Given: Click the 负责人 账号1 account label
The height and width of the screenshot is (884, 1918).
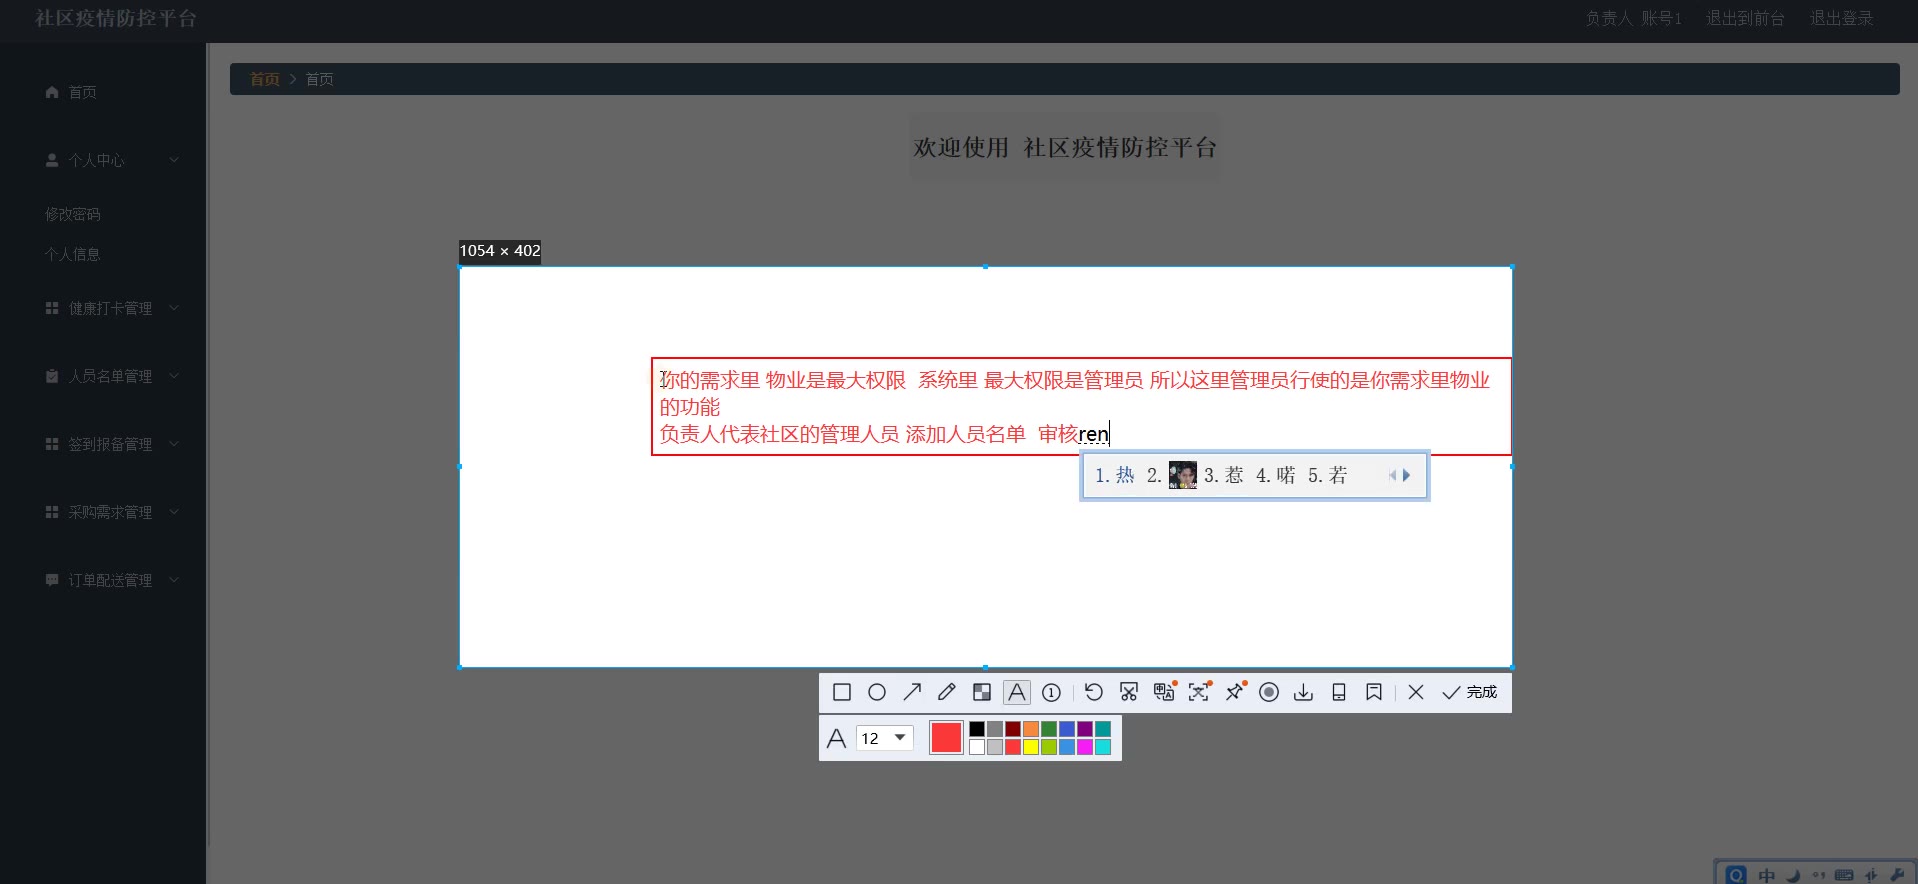Looking at the screenshot, I should (1633, 18).
